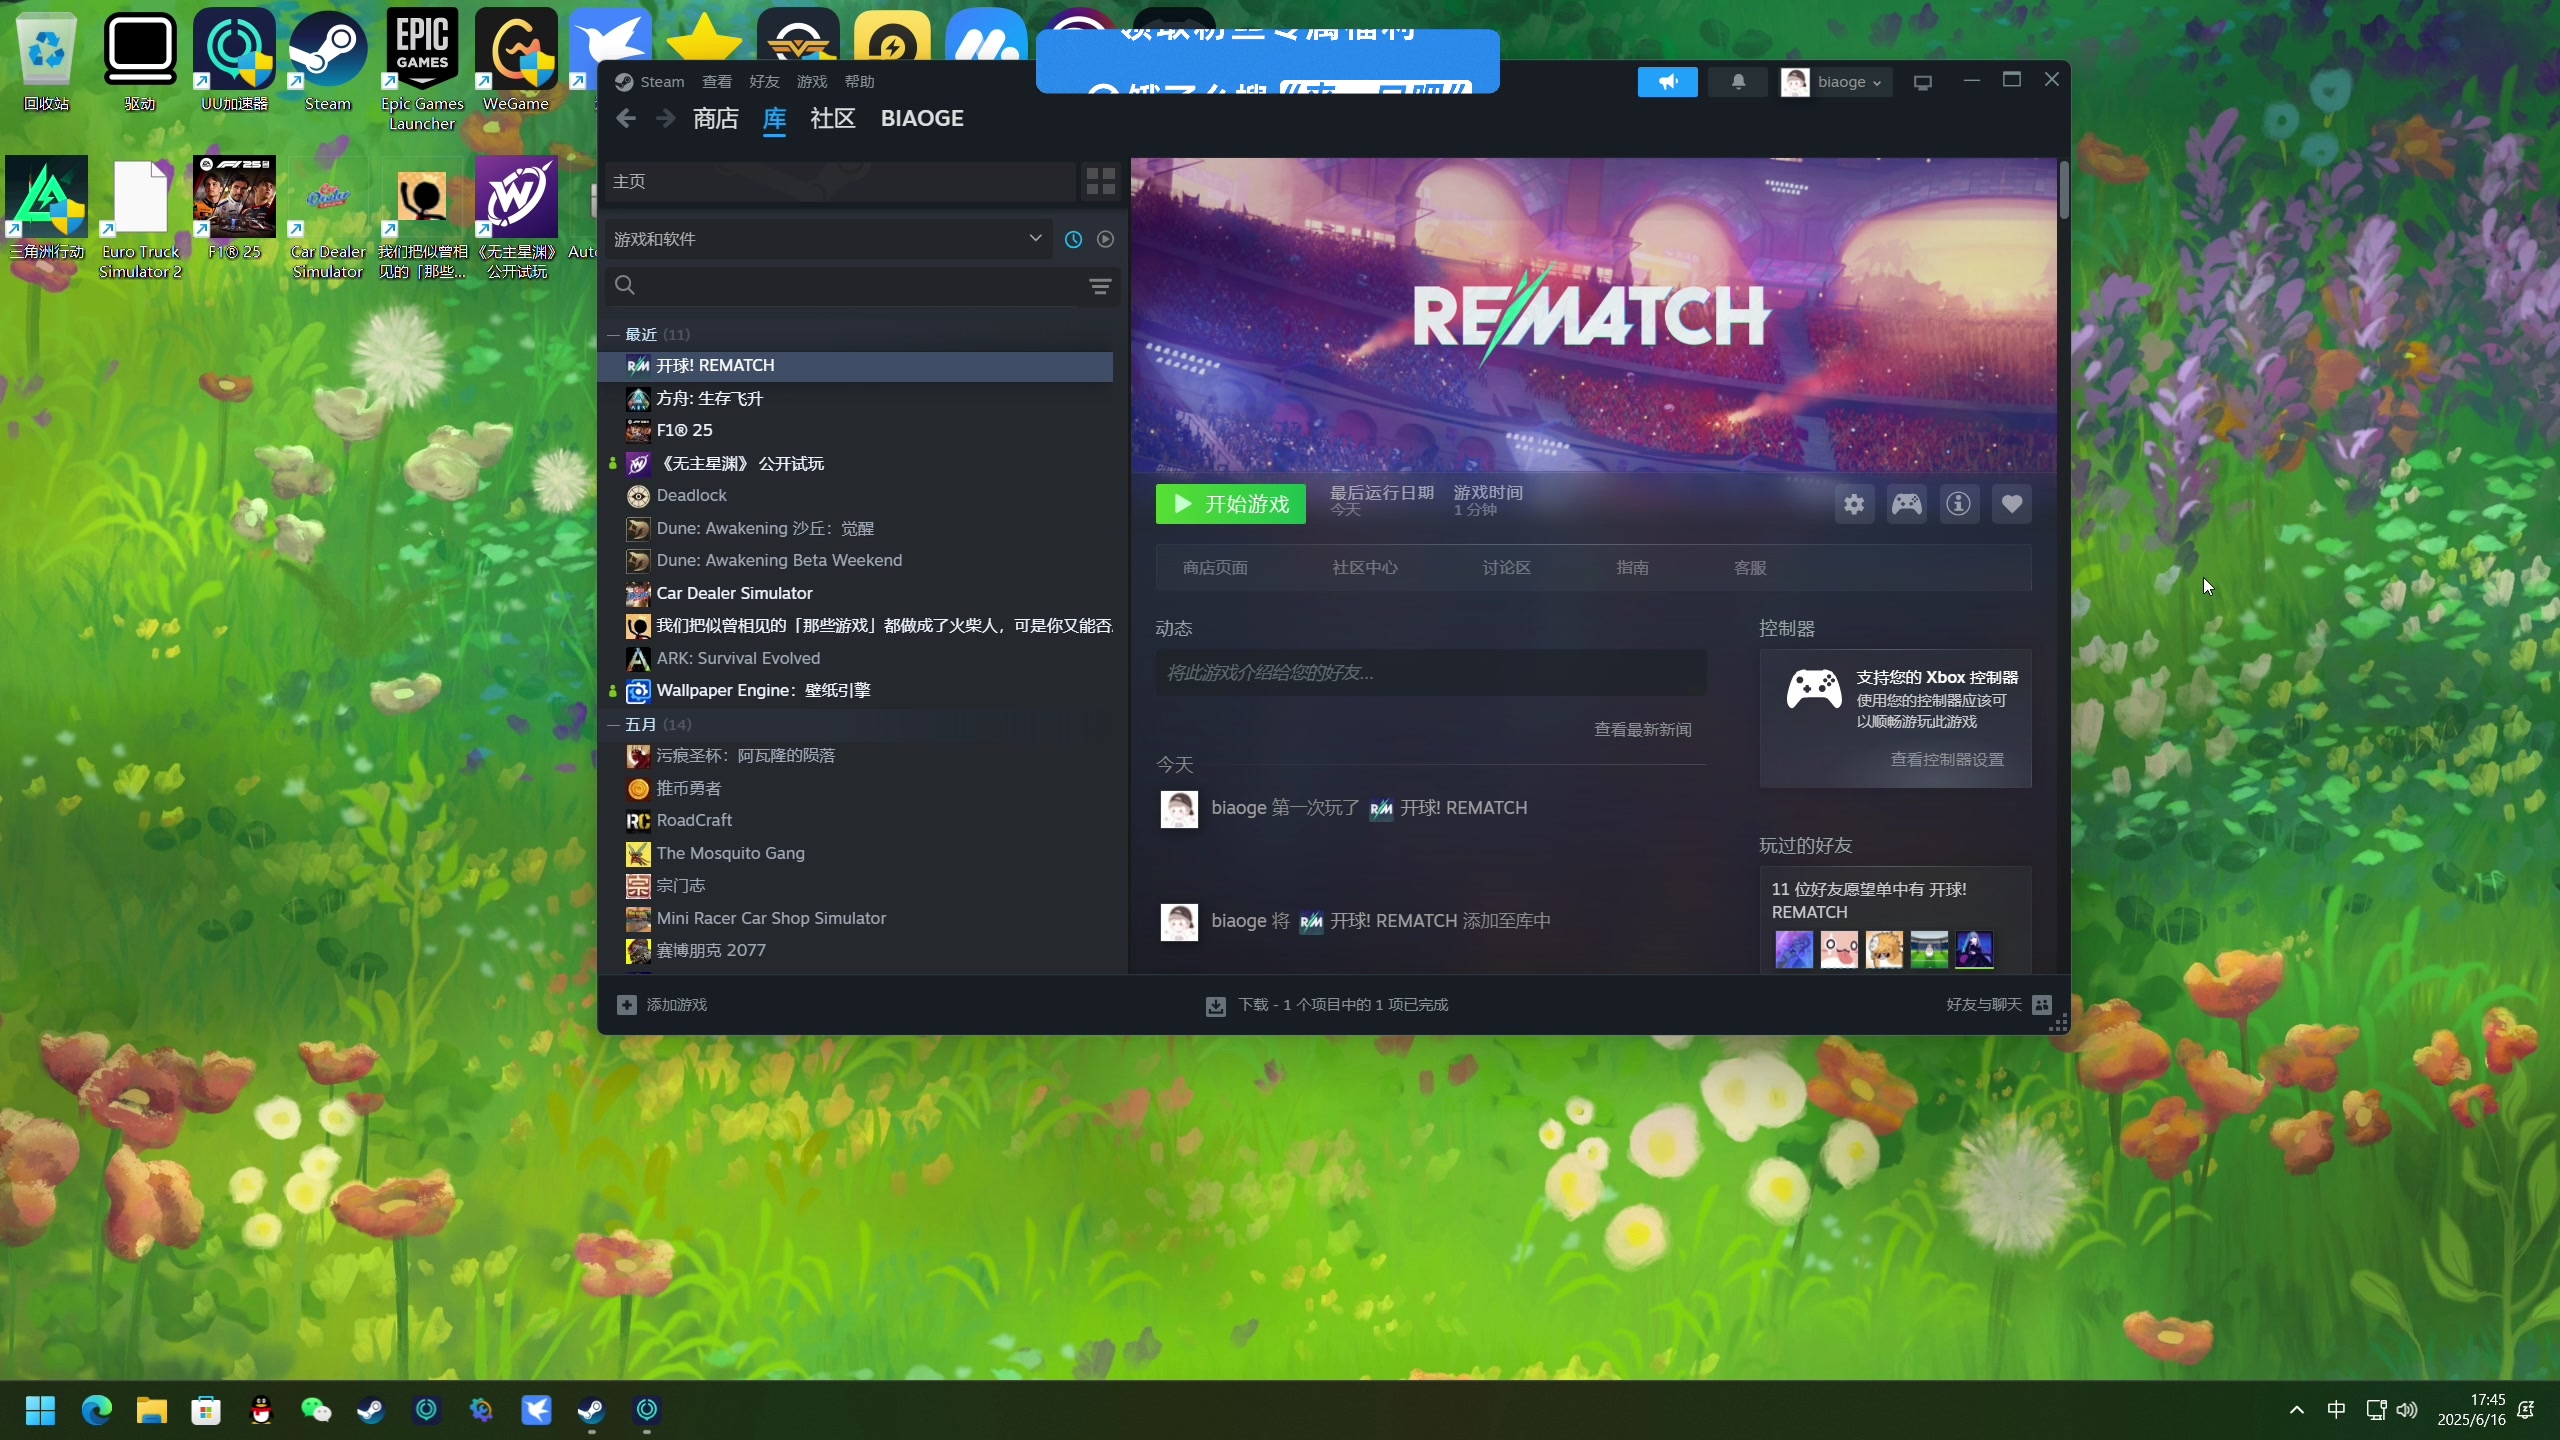Select Car Dealer Simulator in library list

855,594
